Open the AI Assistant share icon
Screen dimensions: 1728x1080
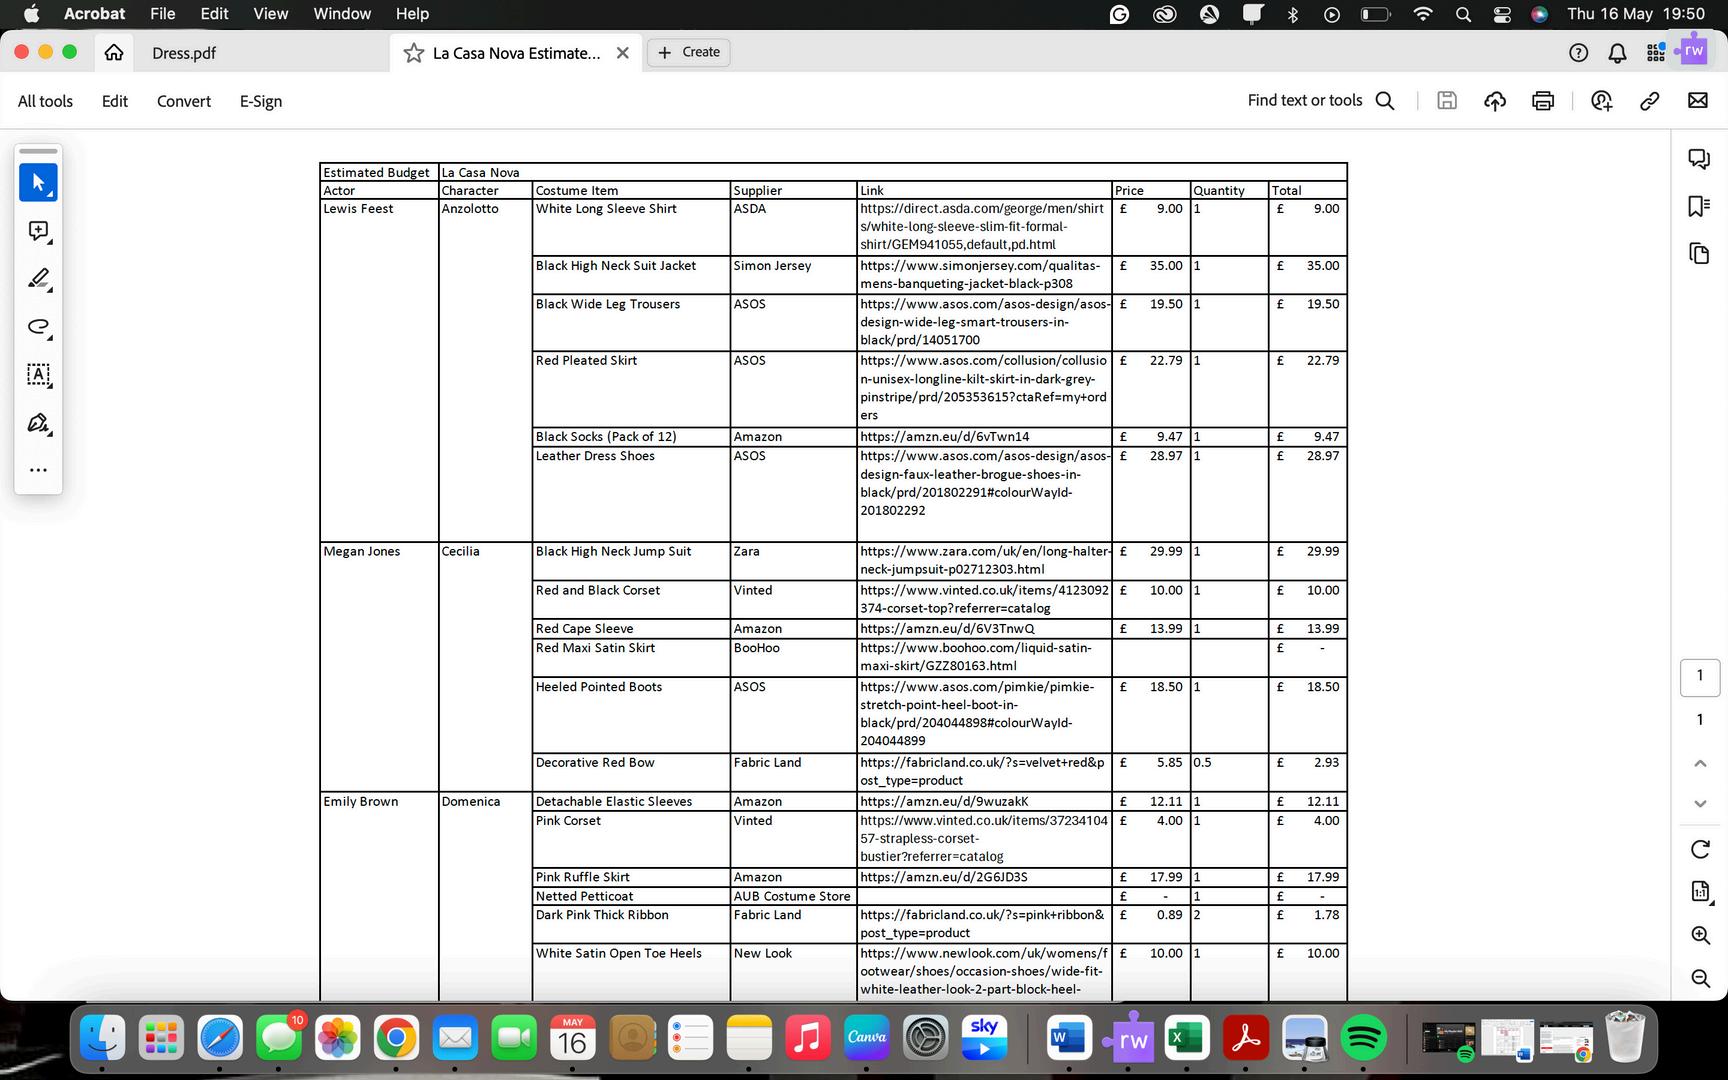coord(1602,100)
